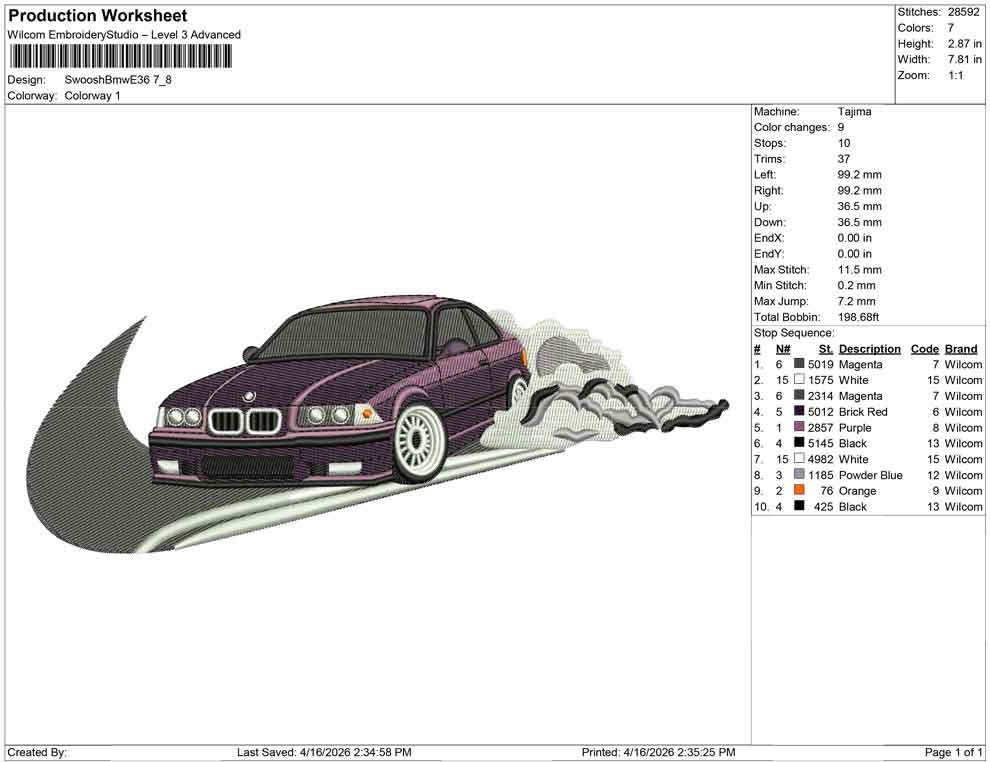Select the Magenta swatch for thread 5019

point(797,364)
